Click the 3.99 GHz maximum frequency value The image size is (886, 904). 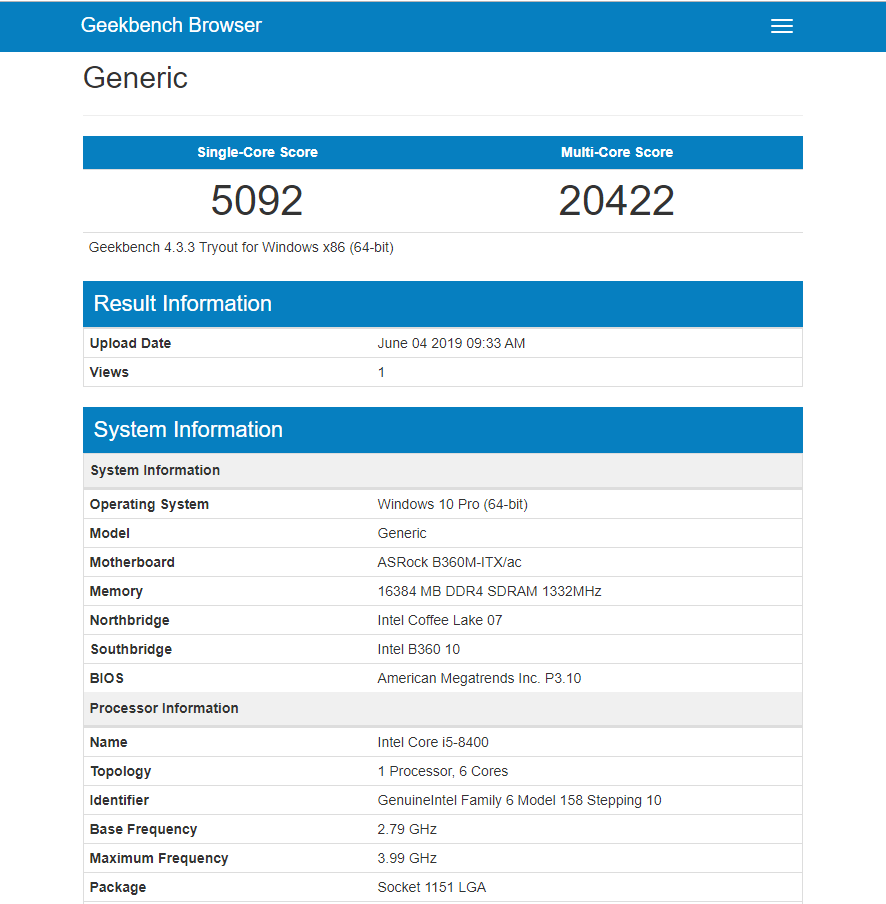tap(407, 858)
